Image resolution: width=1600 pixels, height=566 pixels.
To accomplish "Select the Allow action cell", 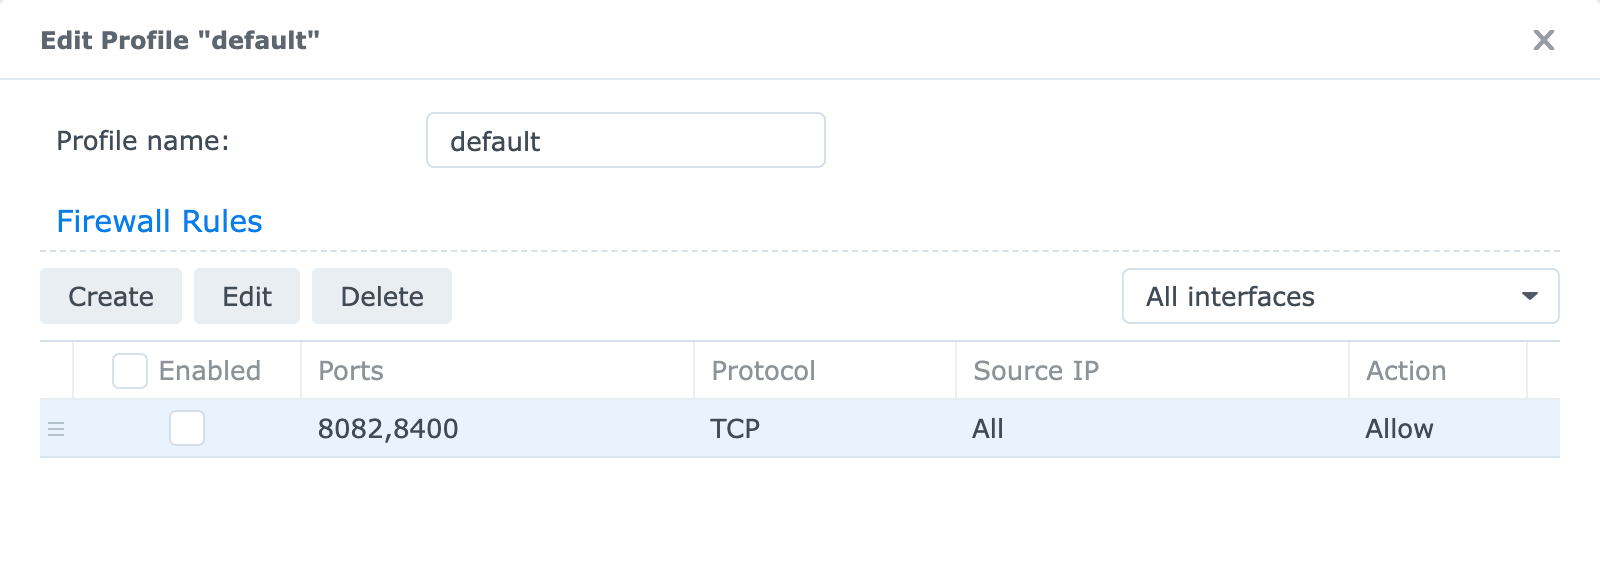I will coord(1399,429).
